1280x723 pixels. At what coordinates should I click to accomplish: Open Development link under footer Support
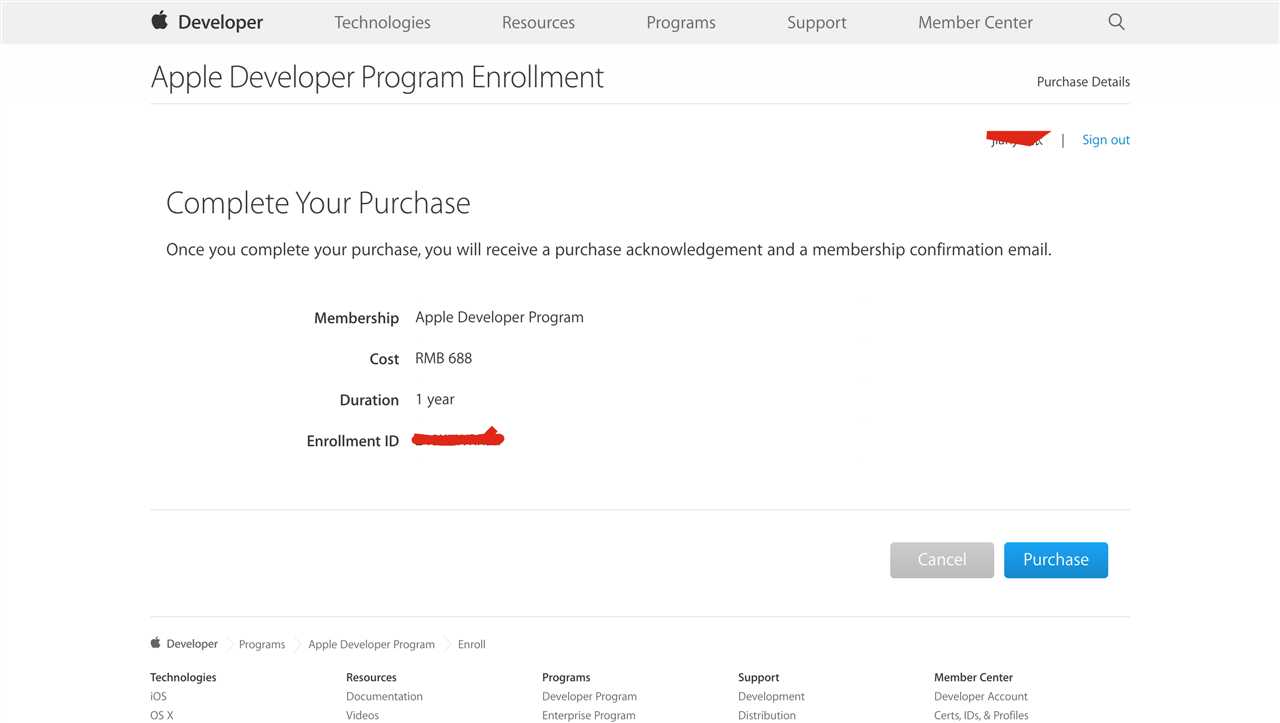(x=771, y=696)
